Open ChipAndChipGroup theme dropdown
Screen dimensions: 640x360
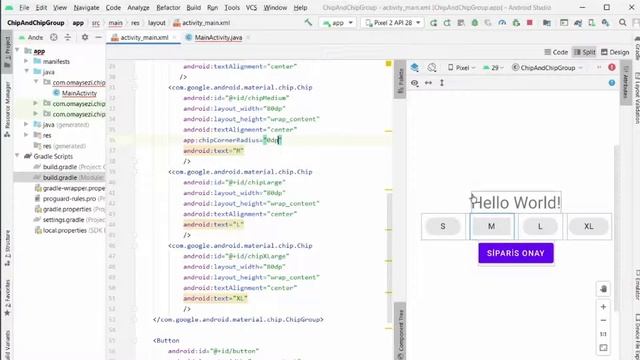click(547, 68)
